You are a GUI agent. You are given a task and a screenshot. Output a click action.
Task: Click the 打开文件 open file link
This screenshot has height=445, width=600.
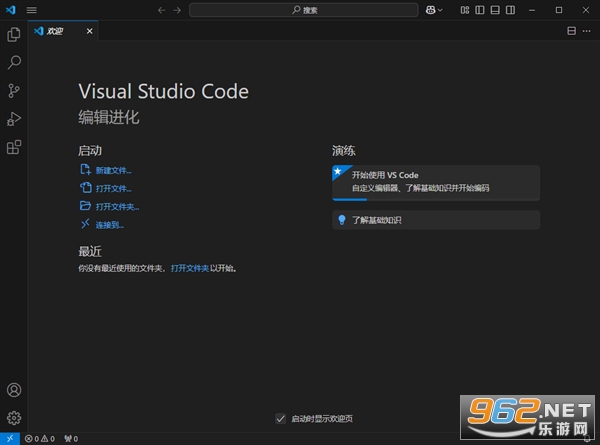click(x=113, y=189)
